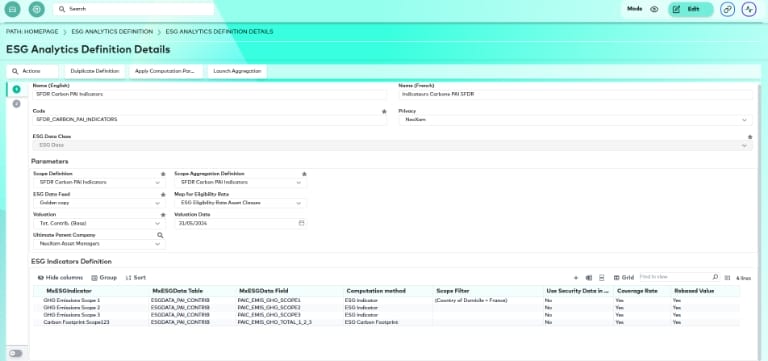Screen dimensions: 768x361
Task: Select the Carbon Footprint Scope123 row
Action: (386, 322)
